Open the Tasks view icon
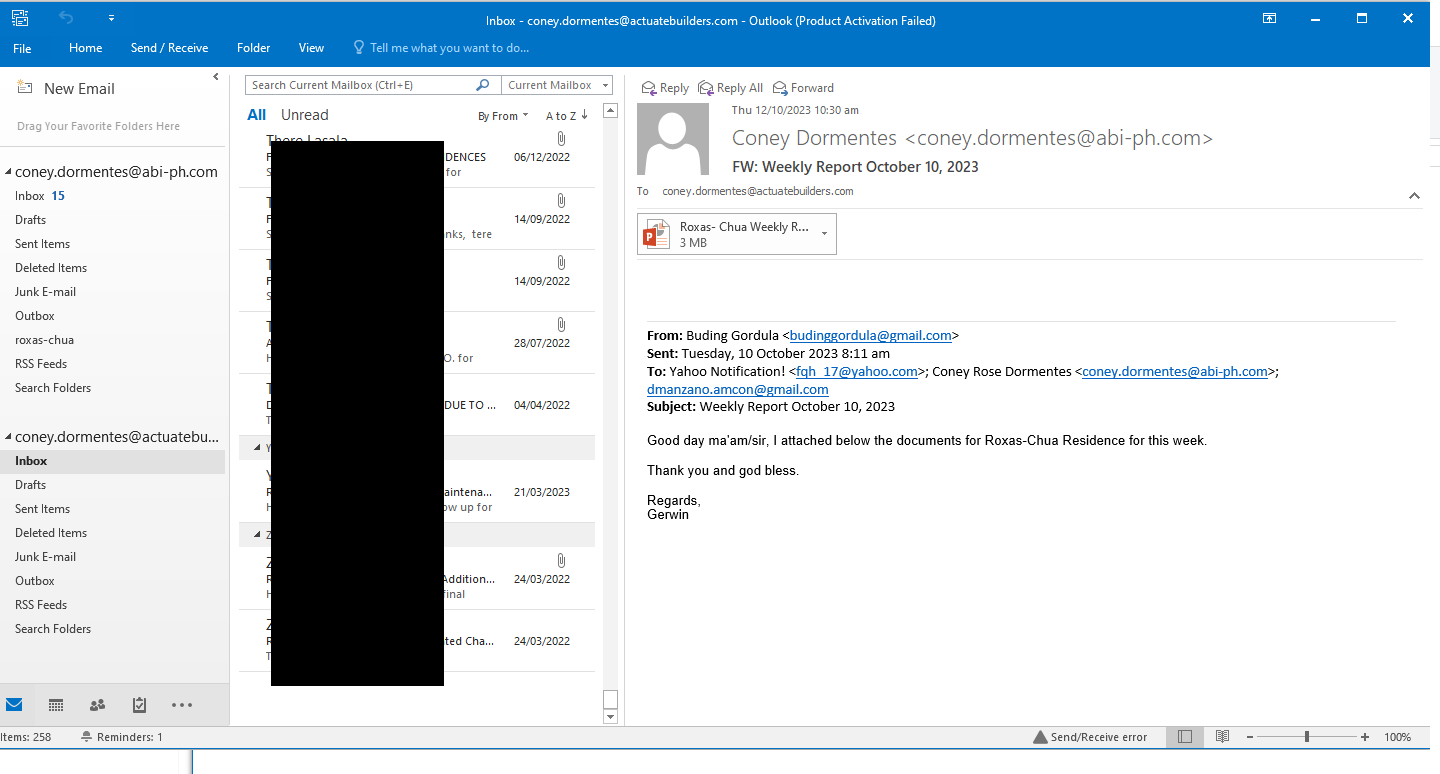Image resolution: width=1440 pixels, height=774 pixels. click(140, 705)
